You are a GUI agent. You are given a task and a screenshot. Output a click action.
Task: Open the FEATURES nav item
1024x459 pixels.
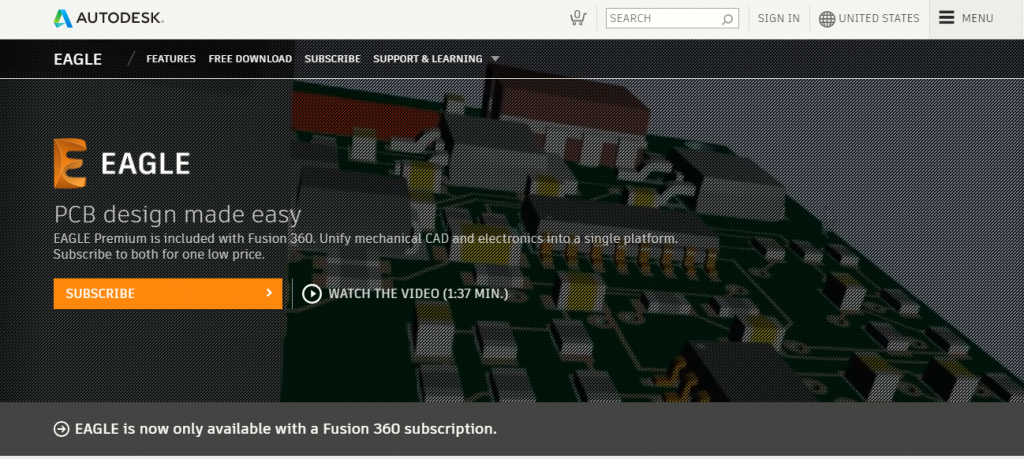click(171, 59)
